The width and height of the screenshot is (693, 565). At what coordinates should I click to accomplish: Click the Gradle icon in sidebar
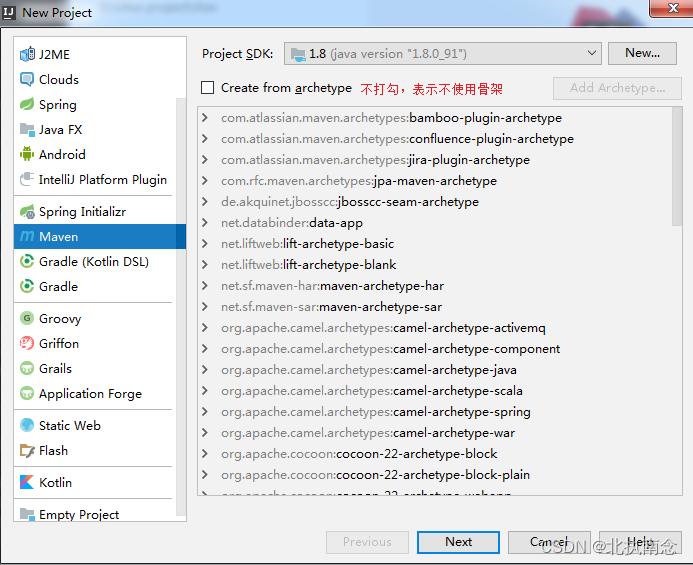click(x=27, y=286)
